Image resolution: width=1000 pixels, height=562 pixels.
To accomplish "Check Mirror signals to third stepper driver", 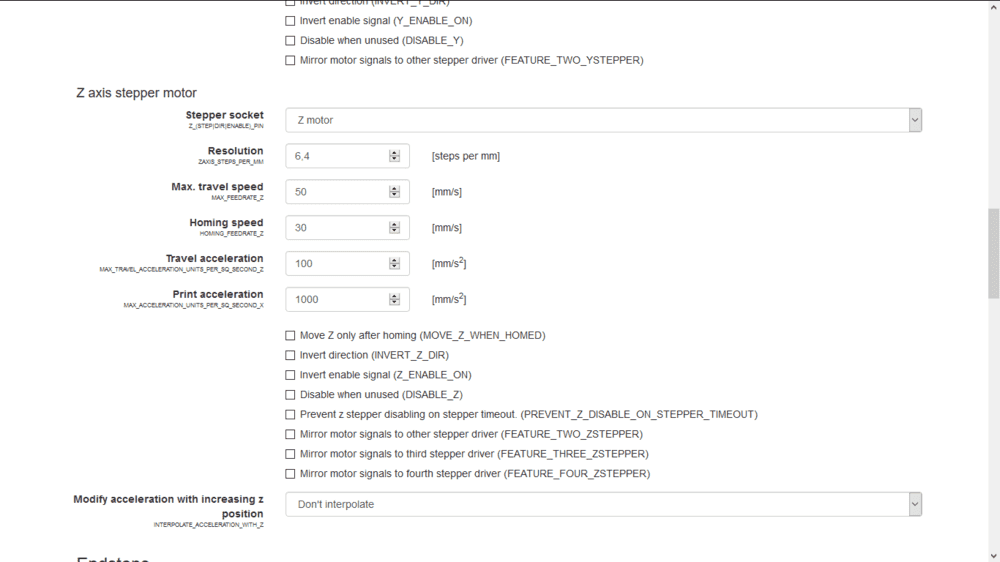I will (291, 454).
